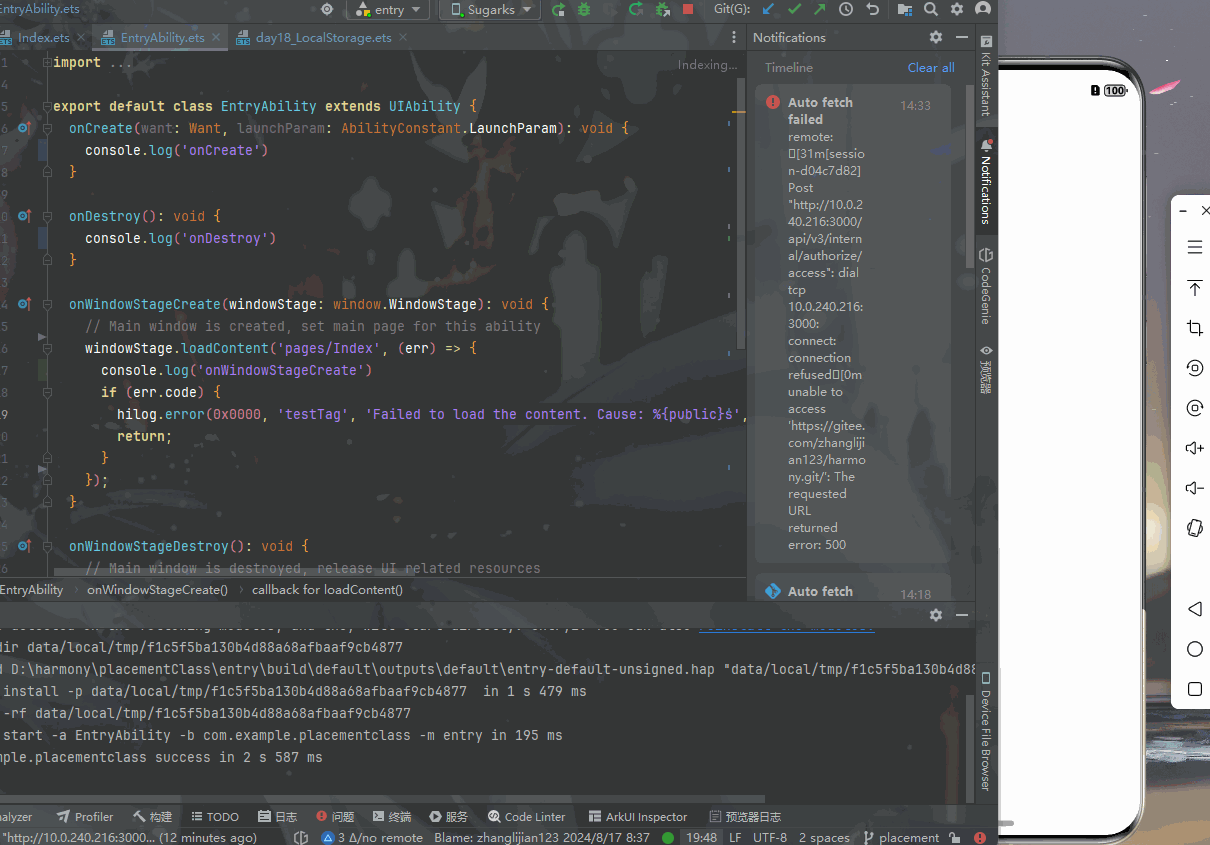Open IDE settings gear in top toolbar
This screenshot has width=1210, height=845.
click(x=957, y=10)
